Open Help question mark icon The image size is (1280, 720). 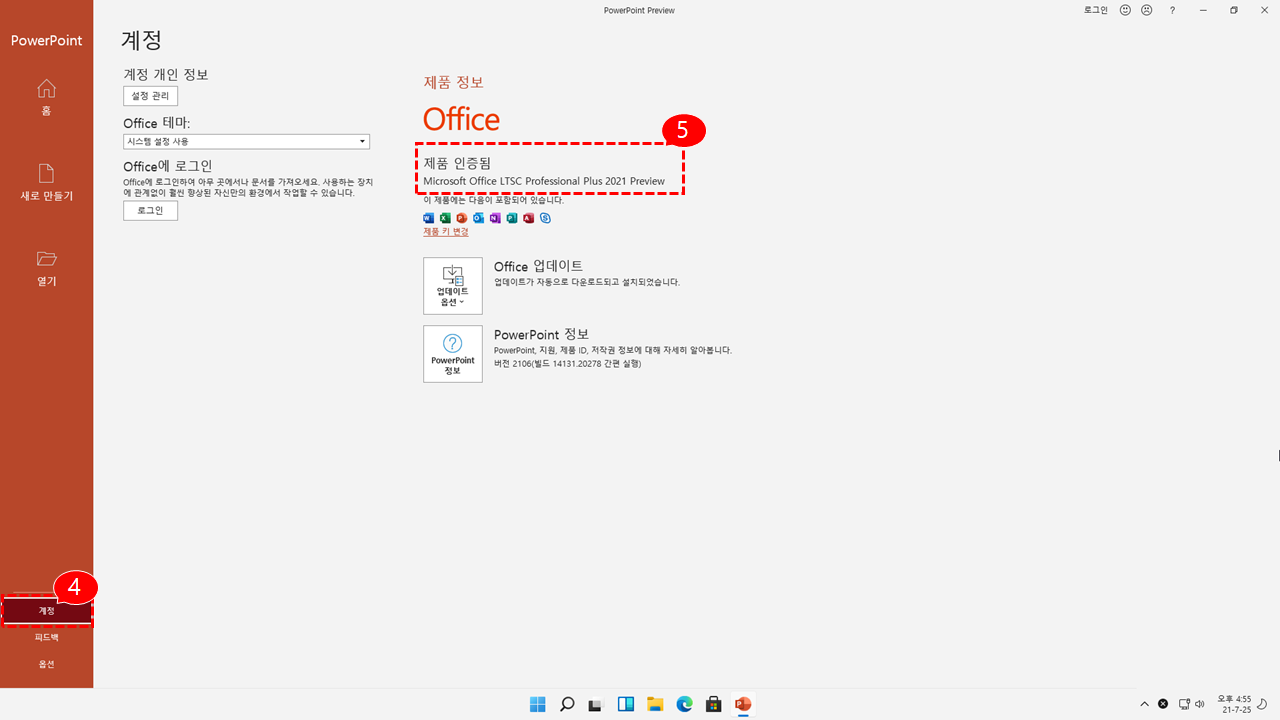click(x=1172, y=10)
